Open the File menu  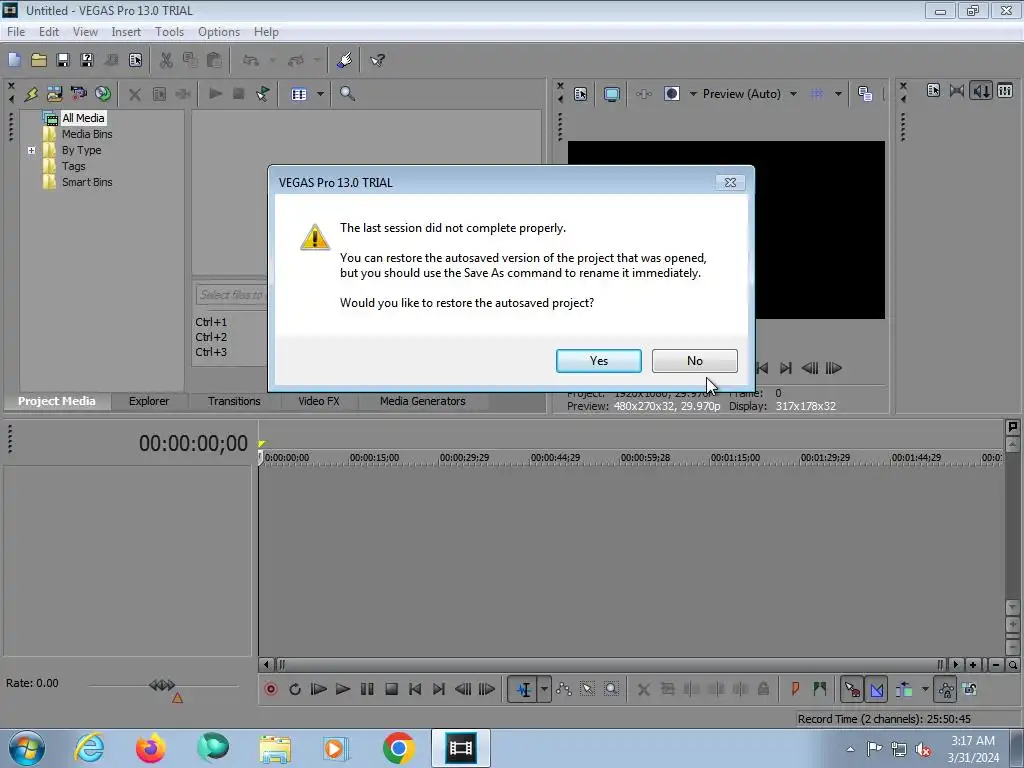pyautogui.click(x=16, y=31)
